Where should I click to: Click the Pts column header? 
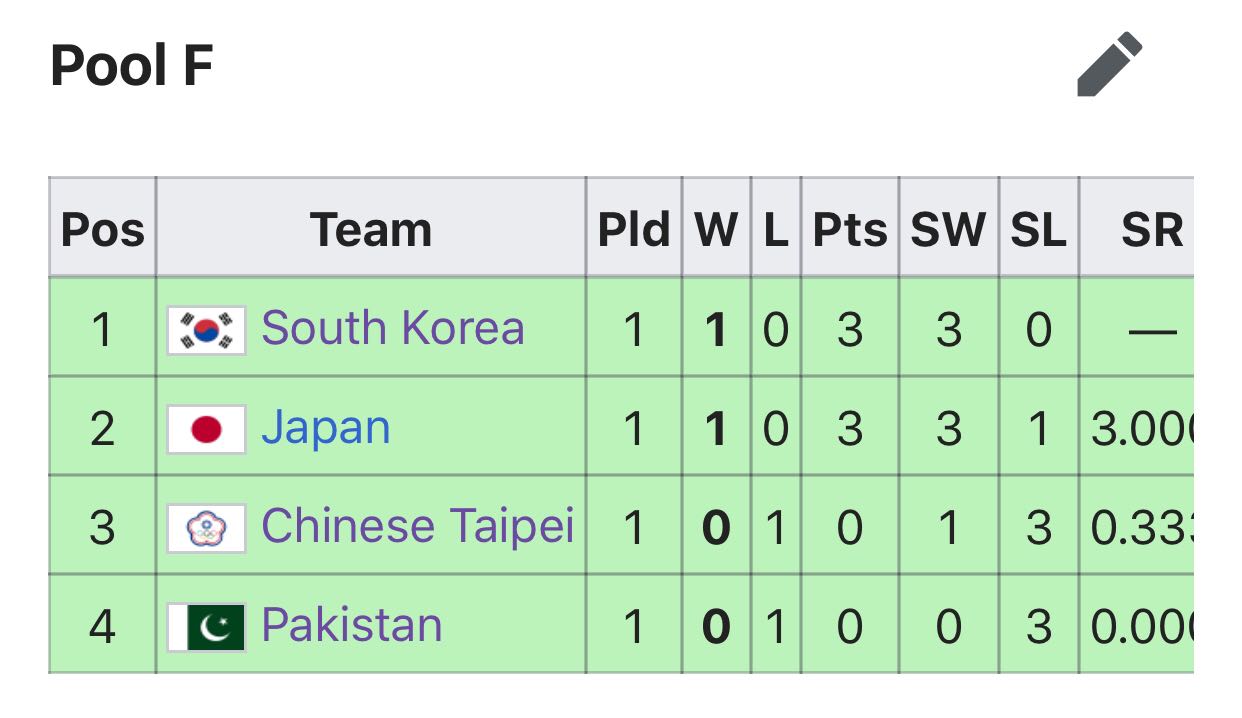click(849, 229)
